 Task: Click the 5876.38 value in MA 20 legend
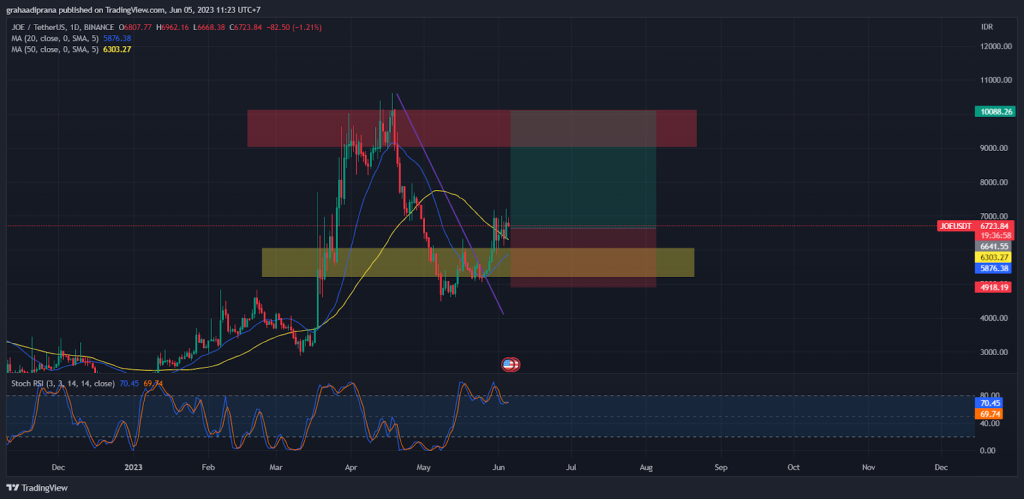click(x=118, y=39)
